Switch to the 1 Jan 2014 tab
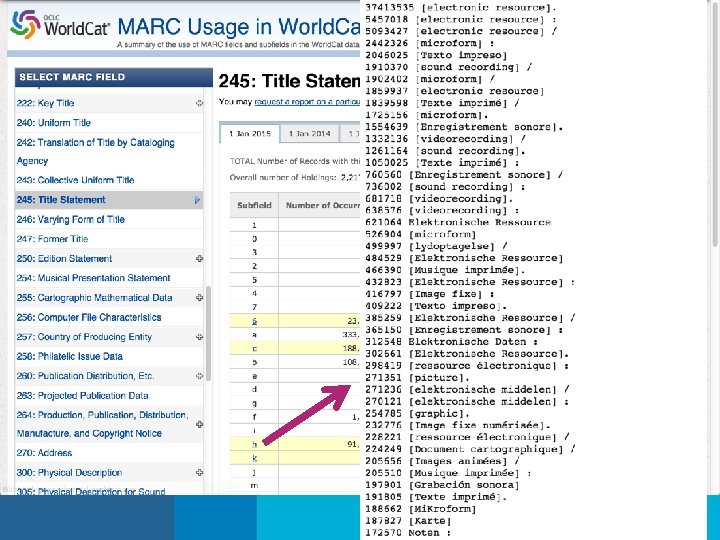The image size is (720, 540). point(309,134)
